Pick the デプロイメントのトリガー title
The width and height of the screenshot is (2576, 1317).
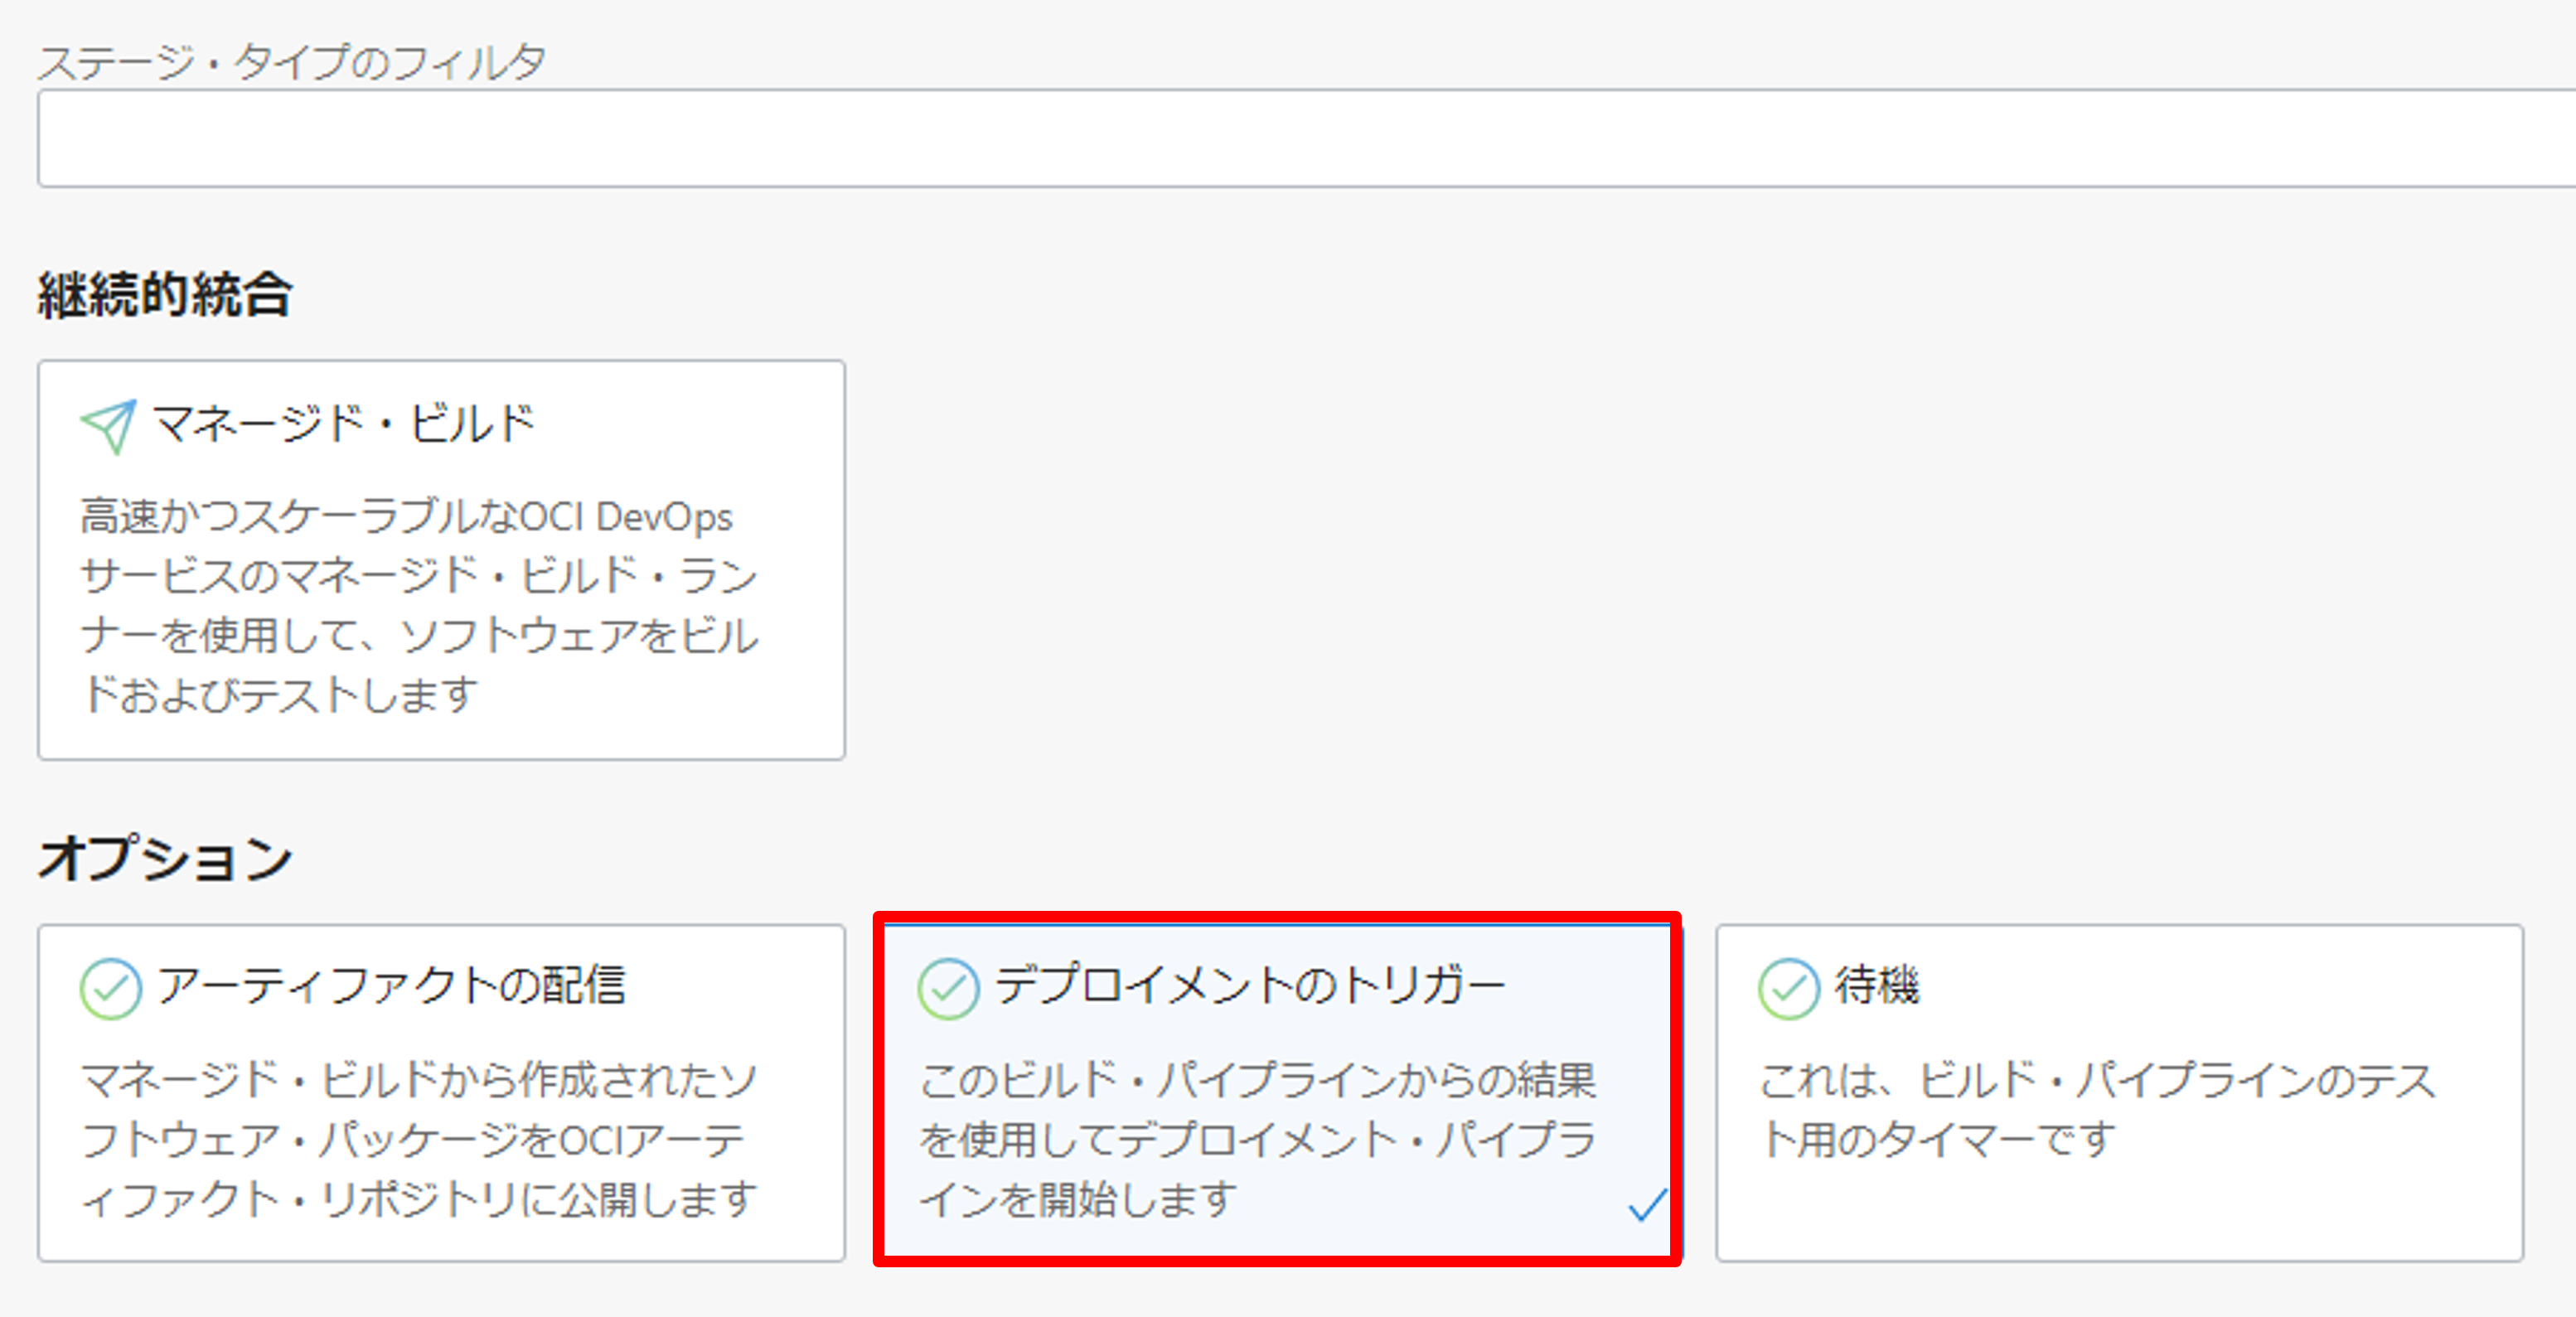(x=1250, y=986)
